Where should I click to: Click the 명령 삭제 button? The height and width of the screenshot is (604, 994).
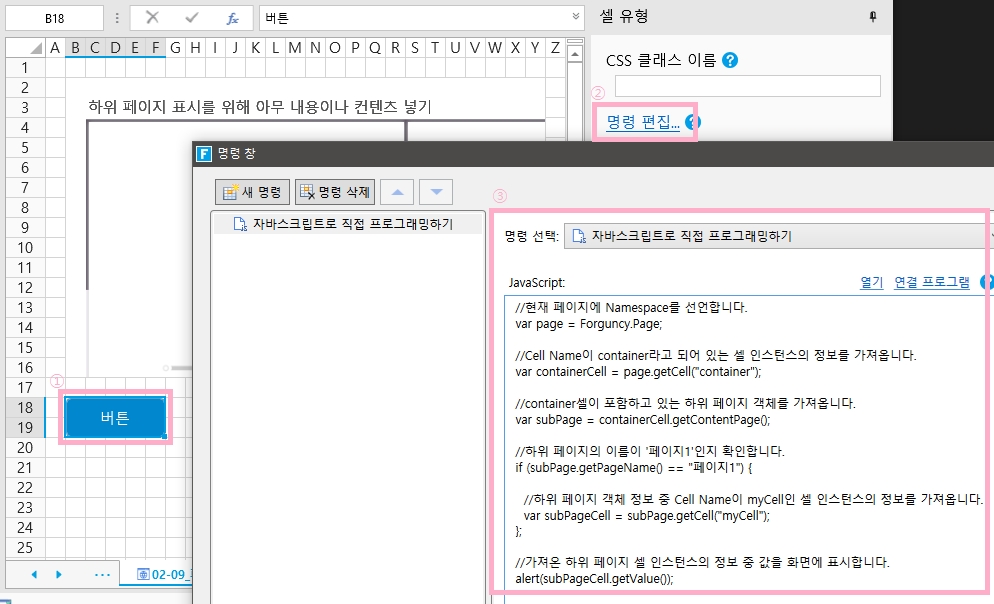[x=335, y=192]
